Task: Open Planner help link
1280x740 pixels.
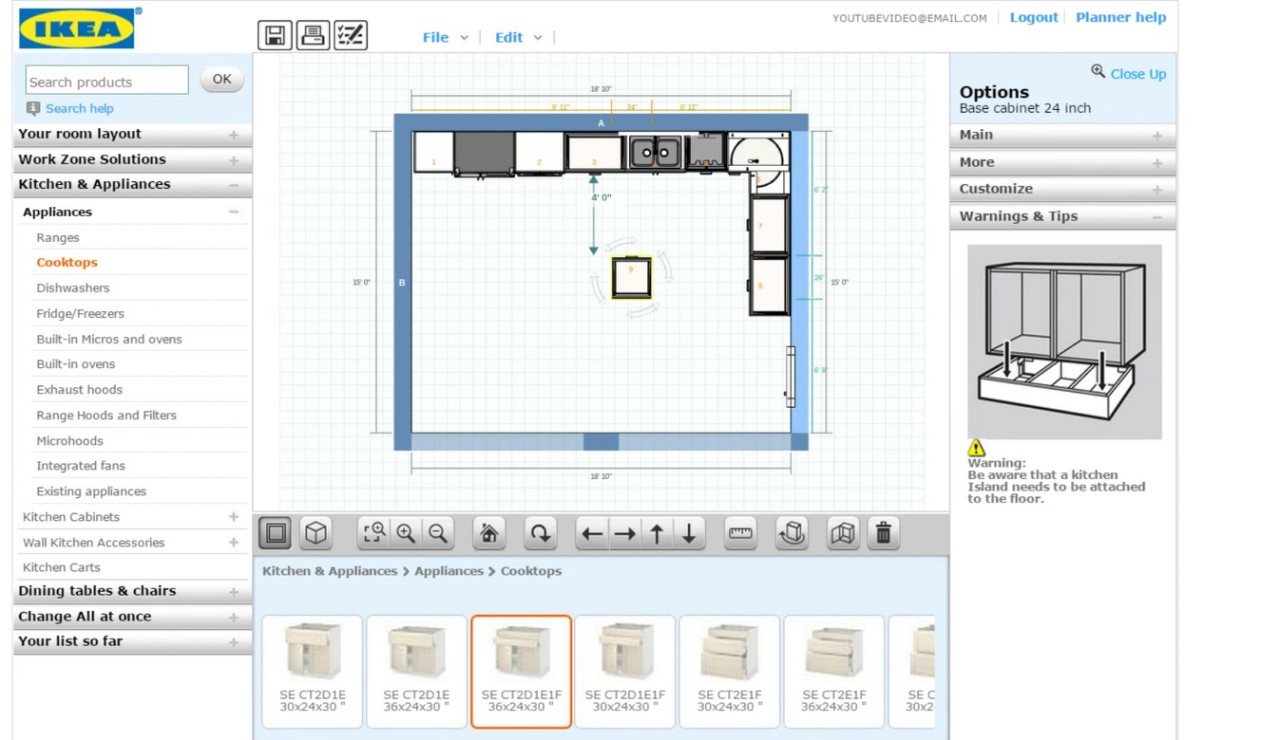Action: (x=1121, y=17)
